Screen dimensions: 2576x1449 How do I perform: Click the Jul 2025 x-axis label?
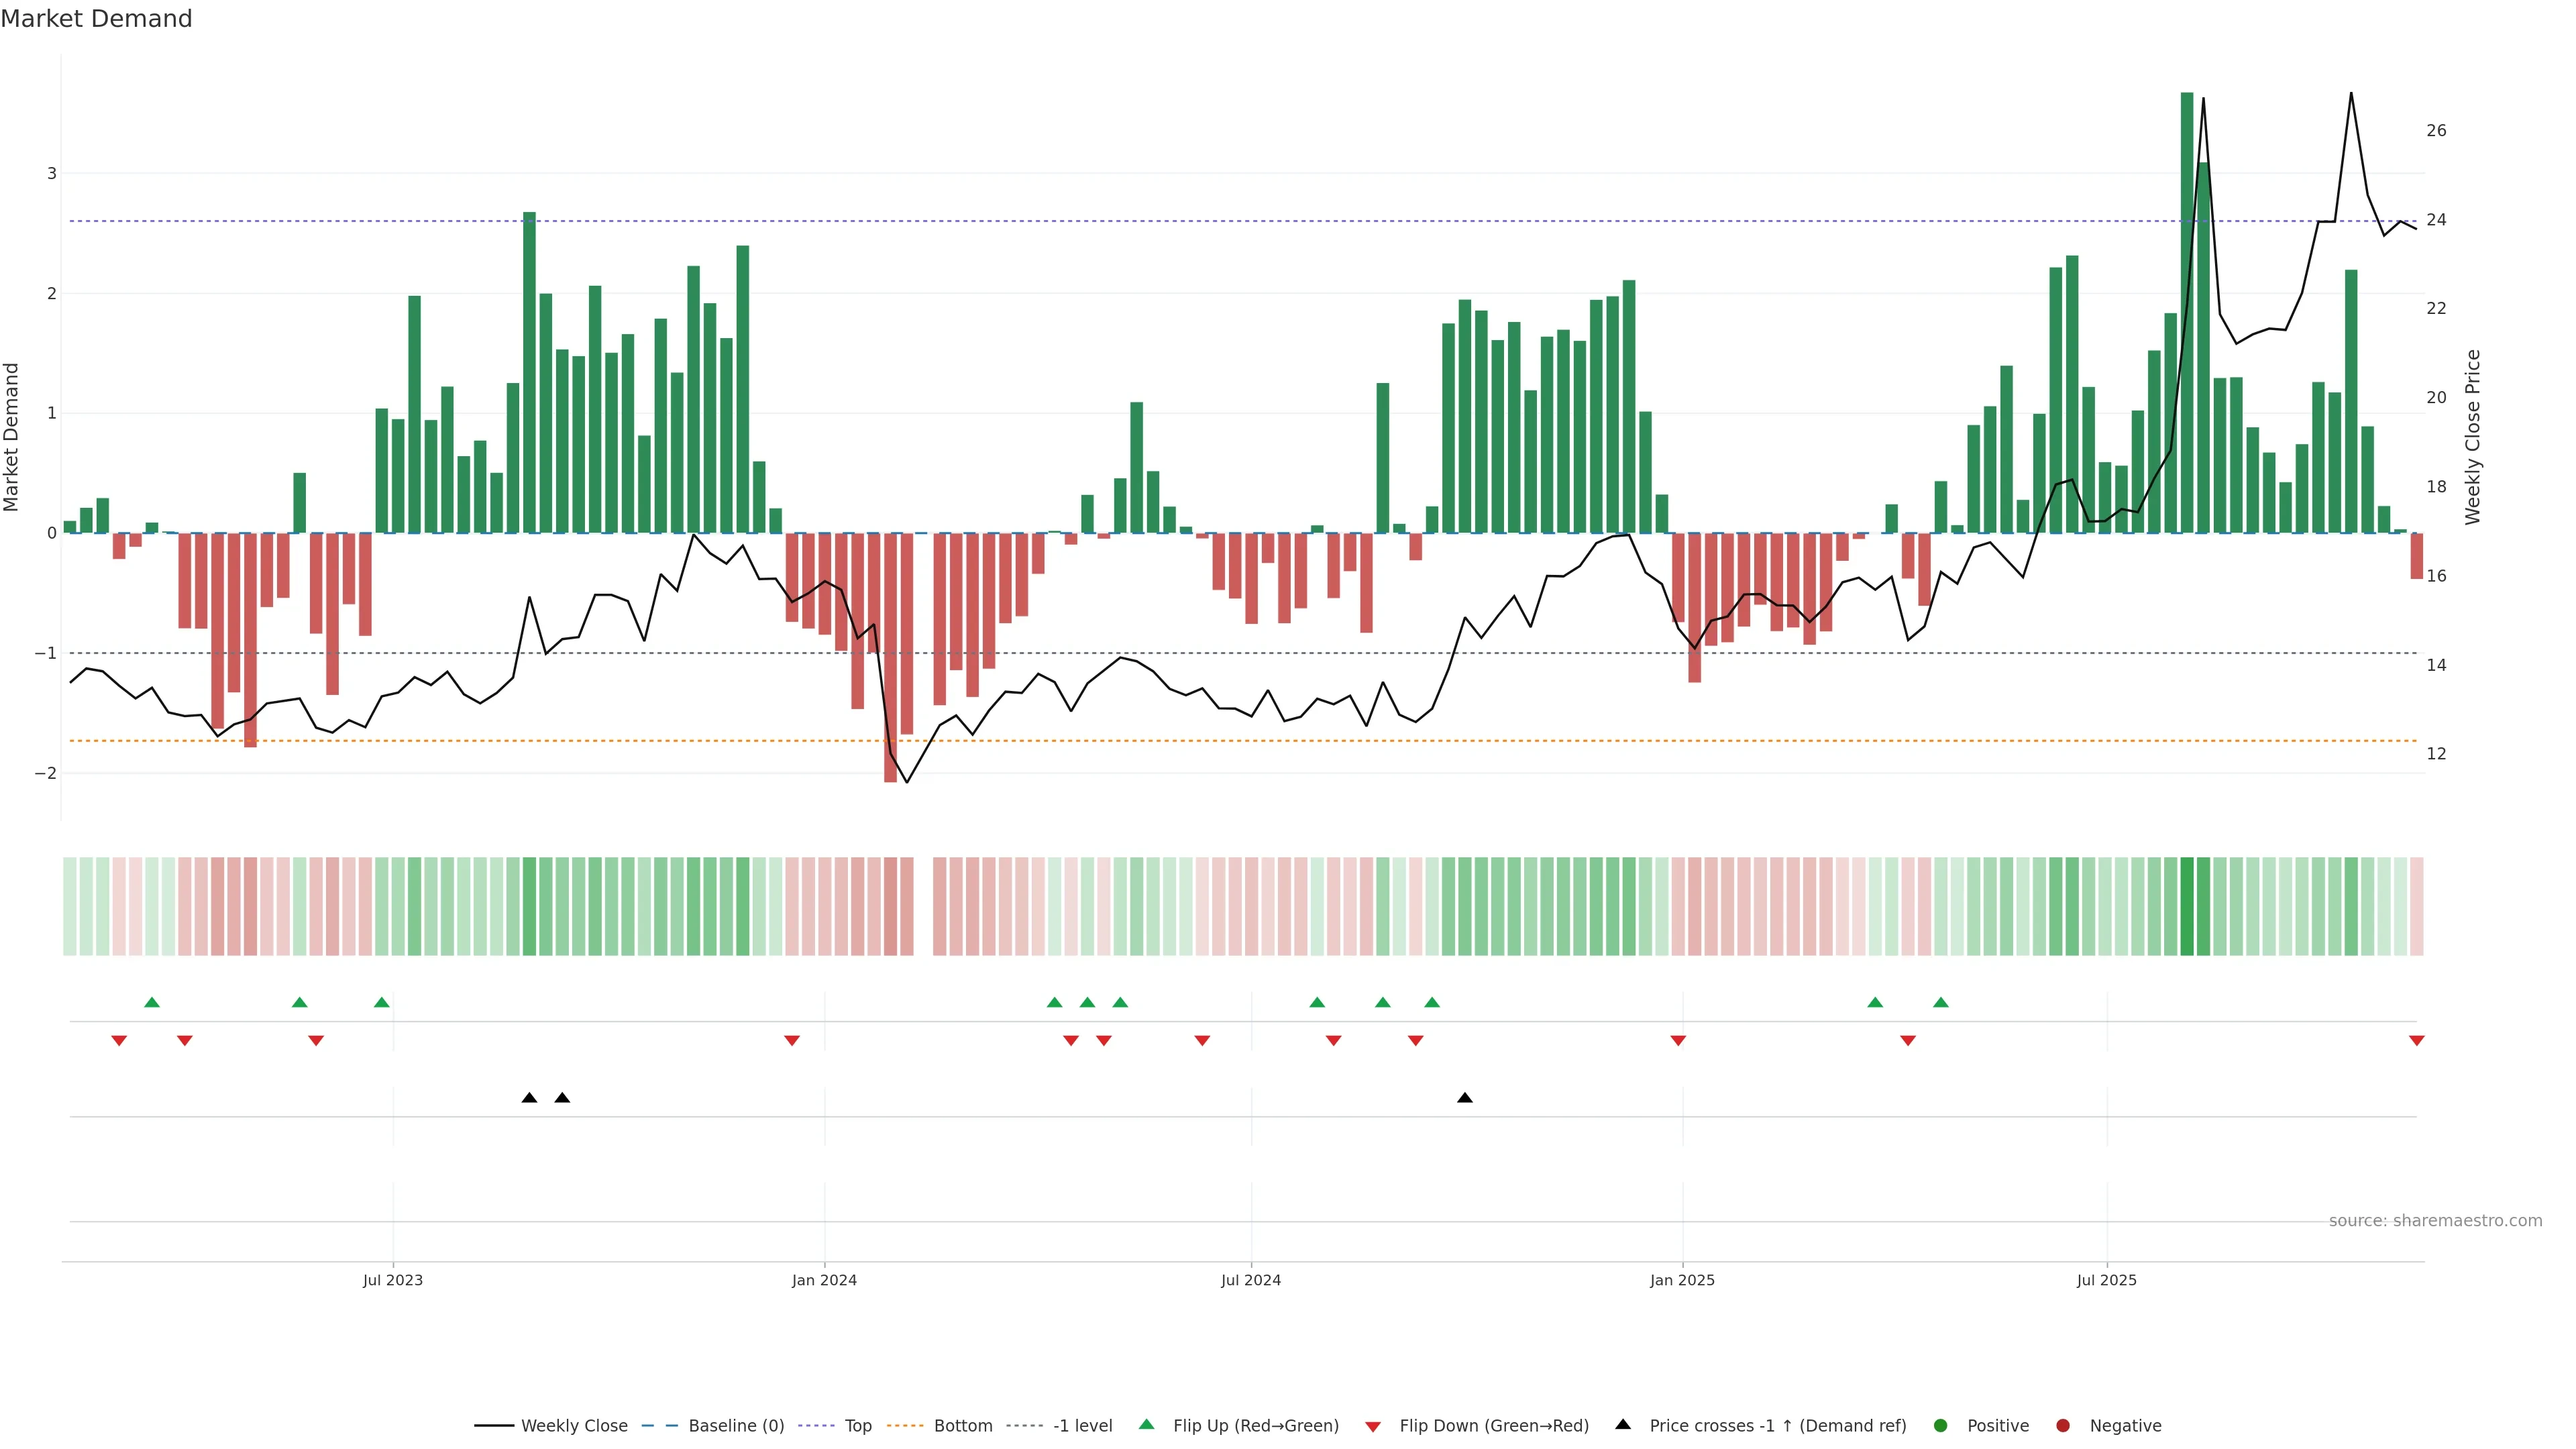[x=2106, y=1280]
